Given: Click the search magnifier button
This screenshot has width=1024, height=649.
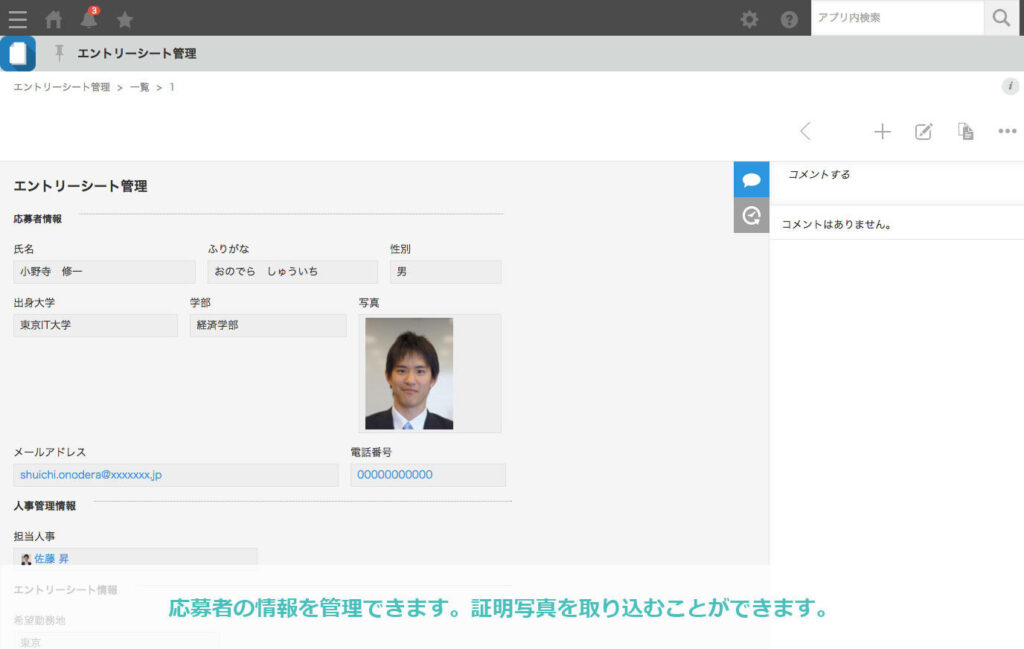Looking at the screenshot, I should [1001, 18].
